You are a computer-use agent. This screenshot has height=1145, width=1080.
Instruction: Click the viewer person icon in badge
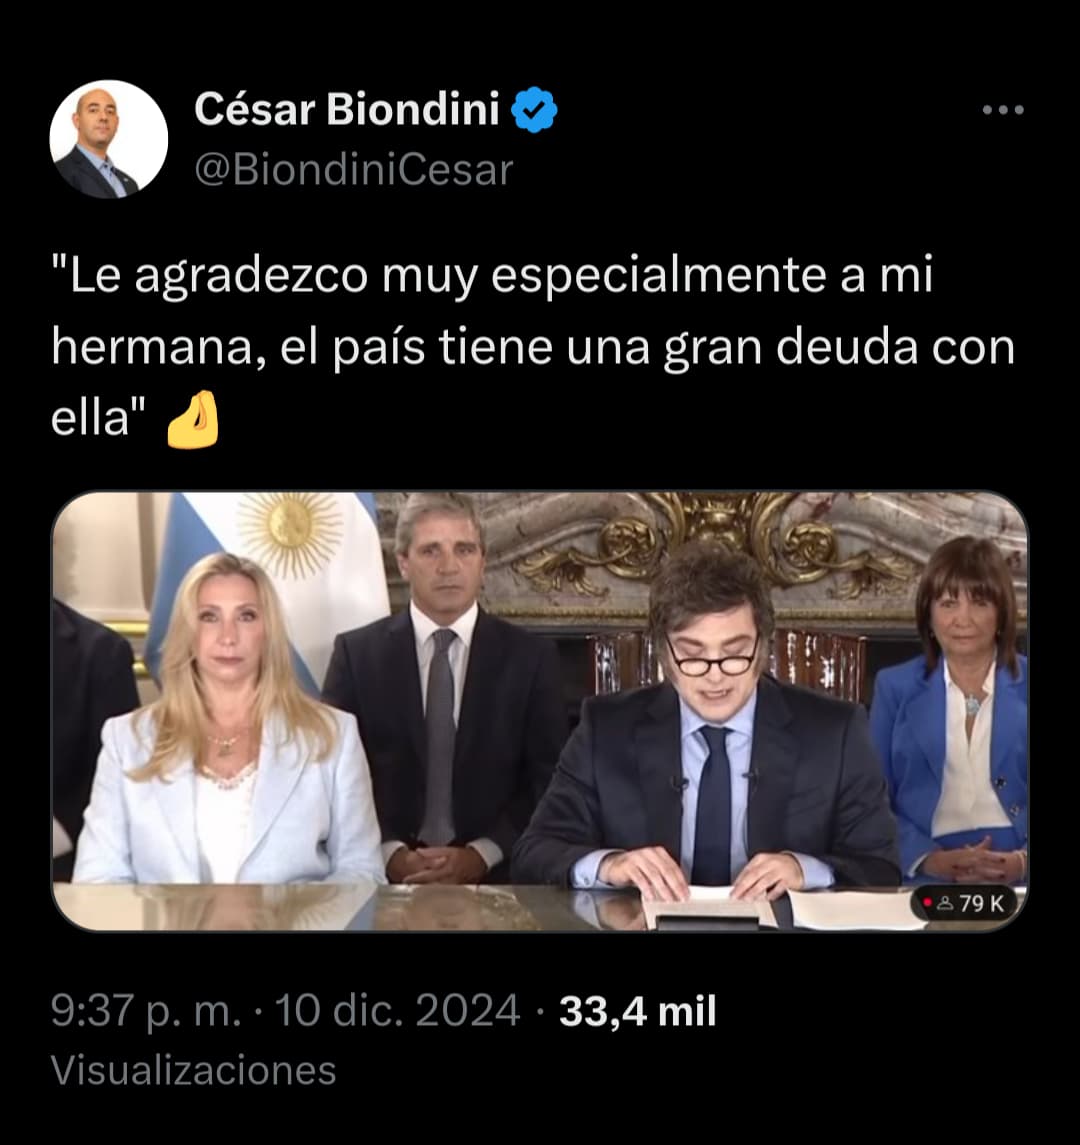point(945,904)
